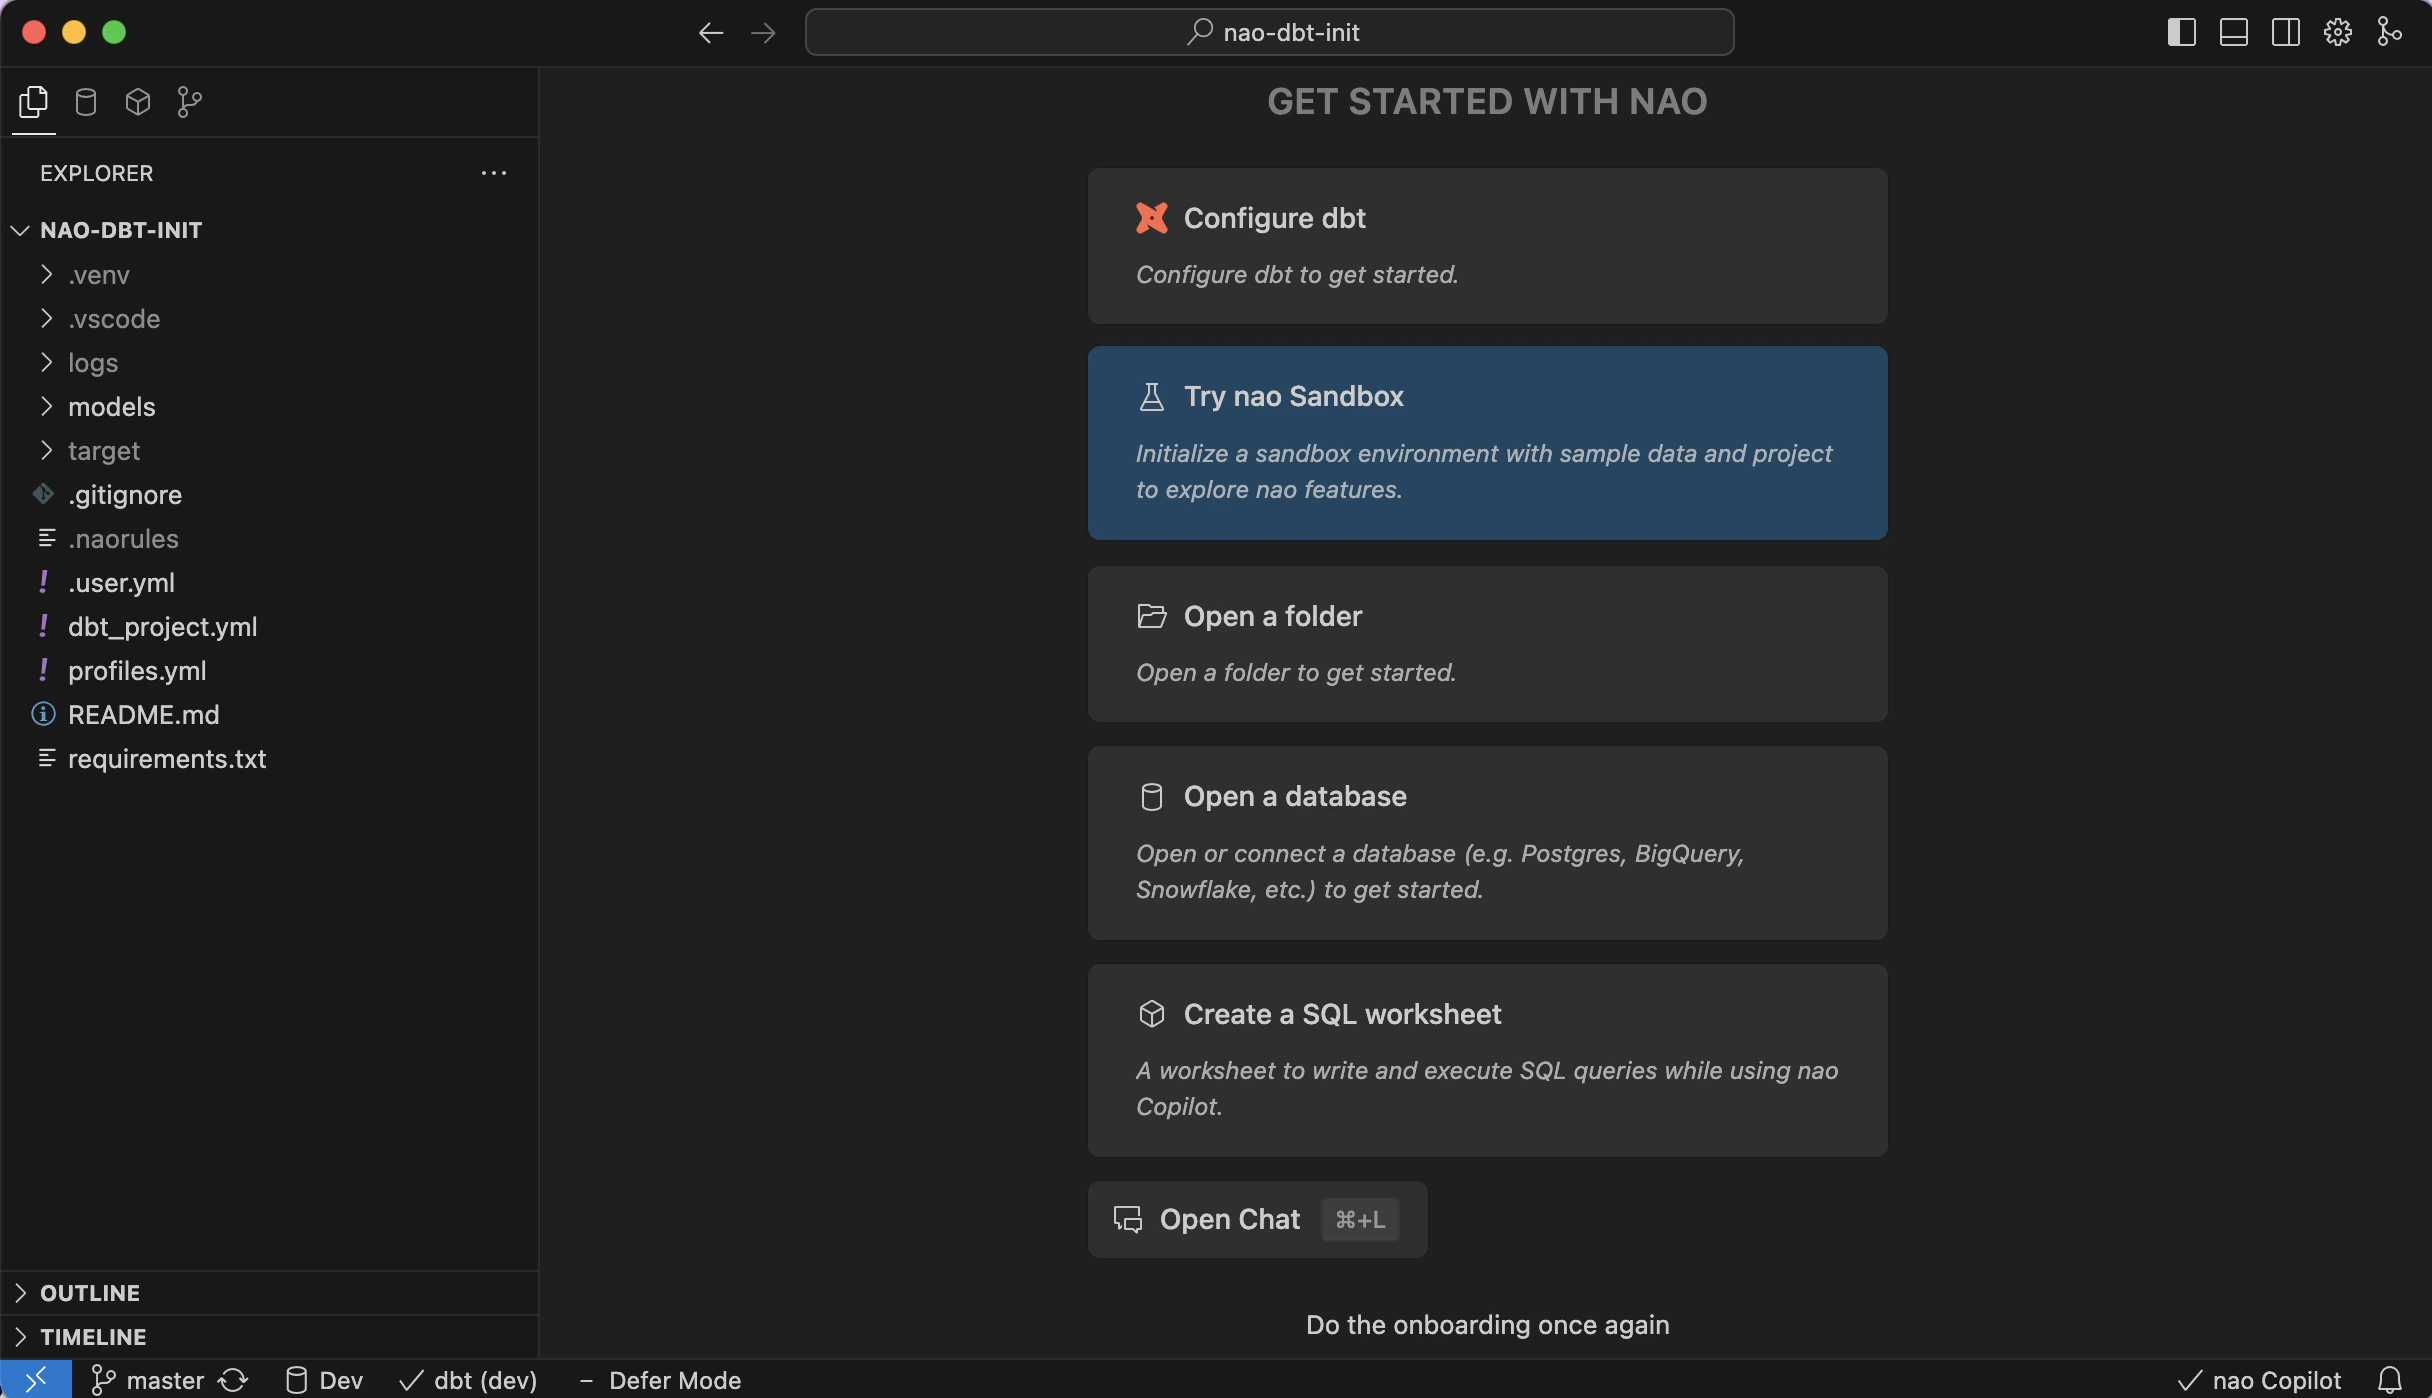
Task: Collapse the NAO-DBT-INIT root folder
Action: pos(270,230)
